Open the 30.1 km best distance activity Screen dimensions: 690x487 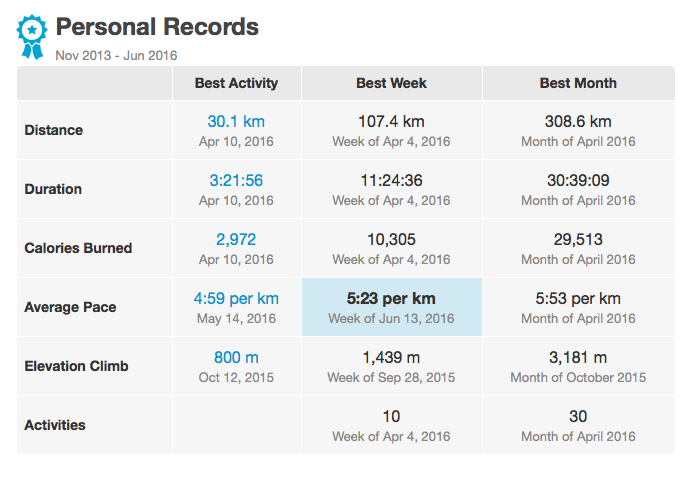point(236,122)
